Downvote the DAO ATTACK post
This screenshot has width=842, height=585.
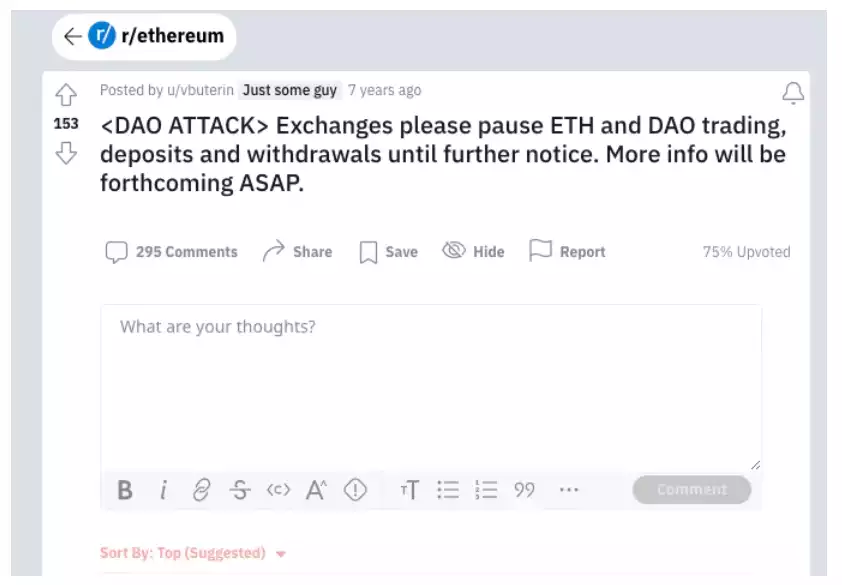click(x=66, y=153)
